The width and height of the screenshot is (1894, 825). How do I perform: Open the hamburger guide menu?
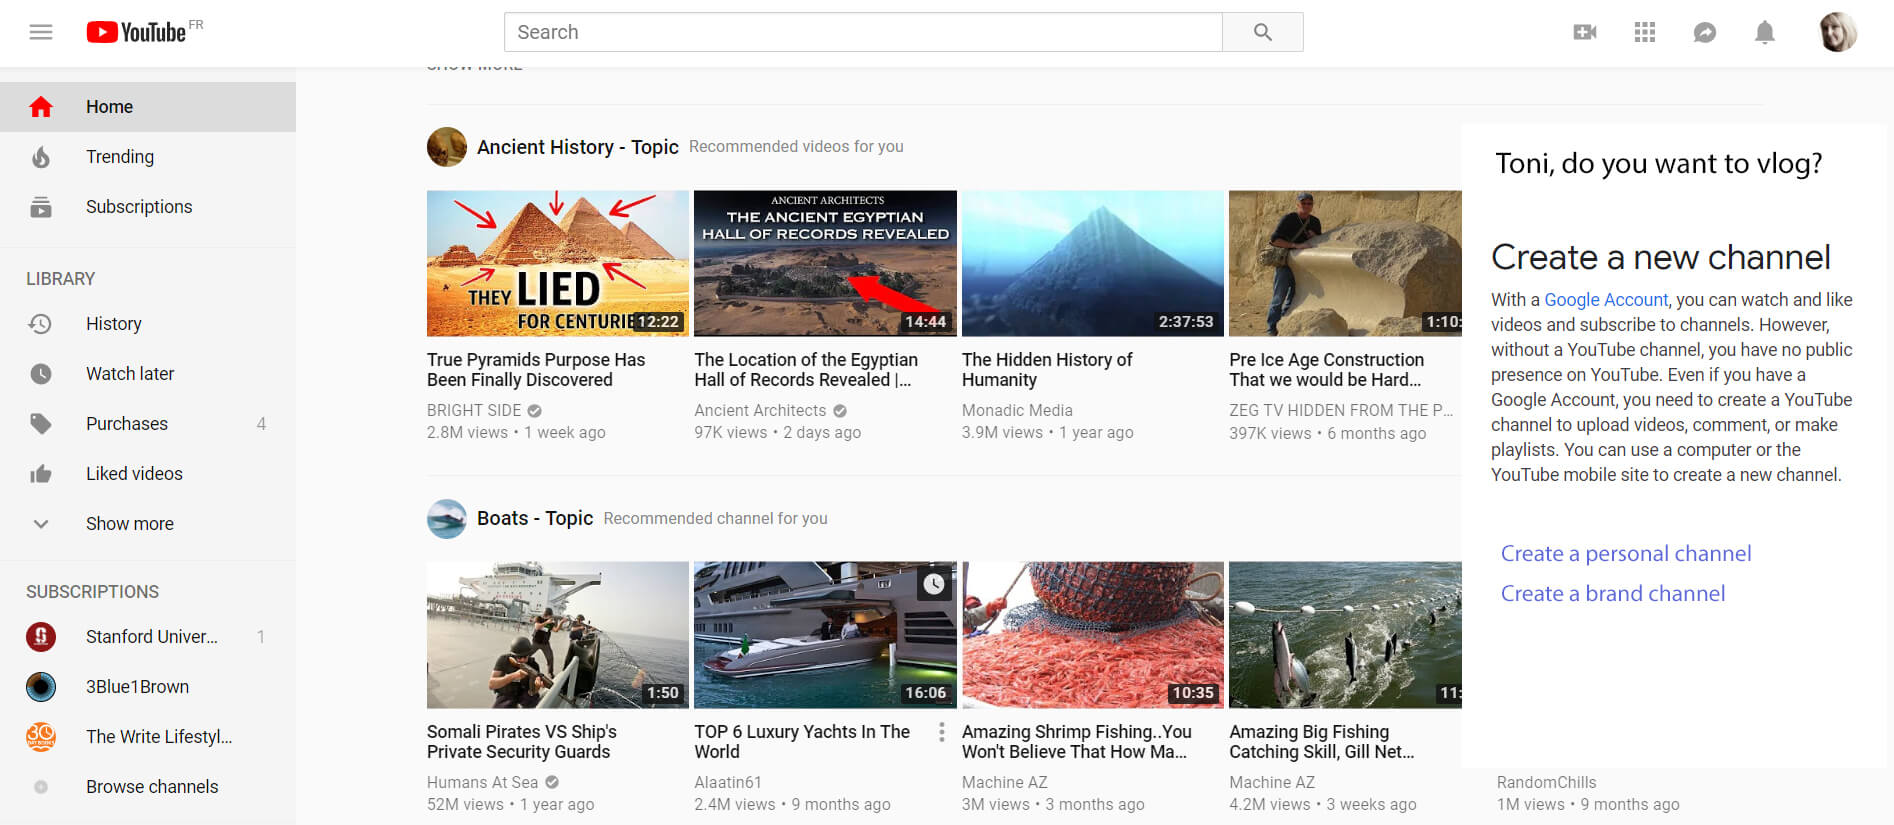point(41,32)
